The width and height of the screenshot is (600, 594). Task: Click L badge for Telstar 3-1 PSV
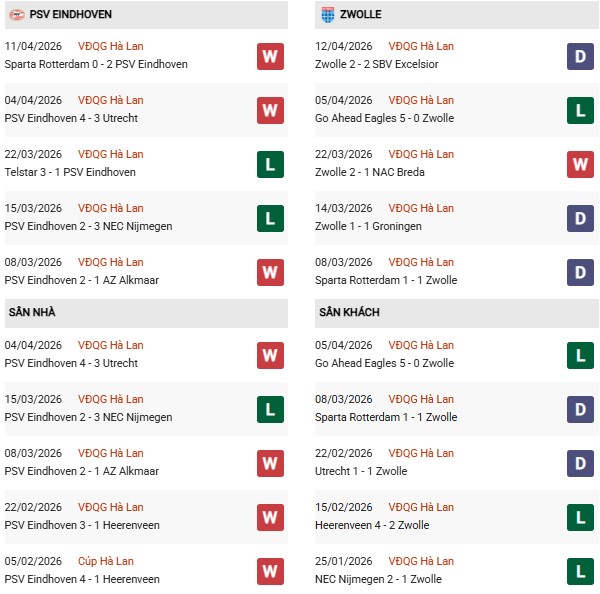[270, 164]
